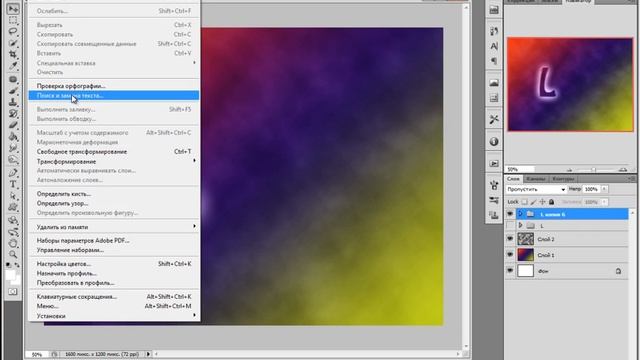
Task: Open the Layers panel options menu
Action: pyautogui.click(x=631, y=179)
